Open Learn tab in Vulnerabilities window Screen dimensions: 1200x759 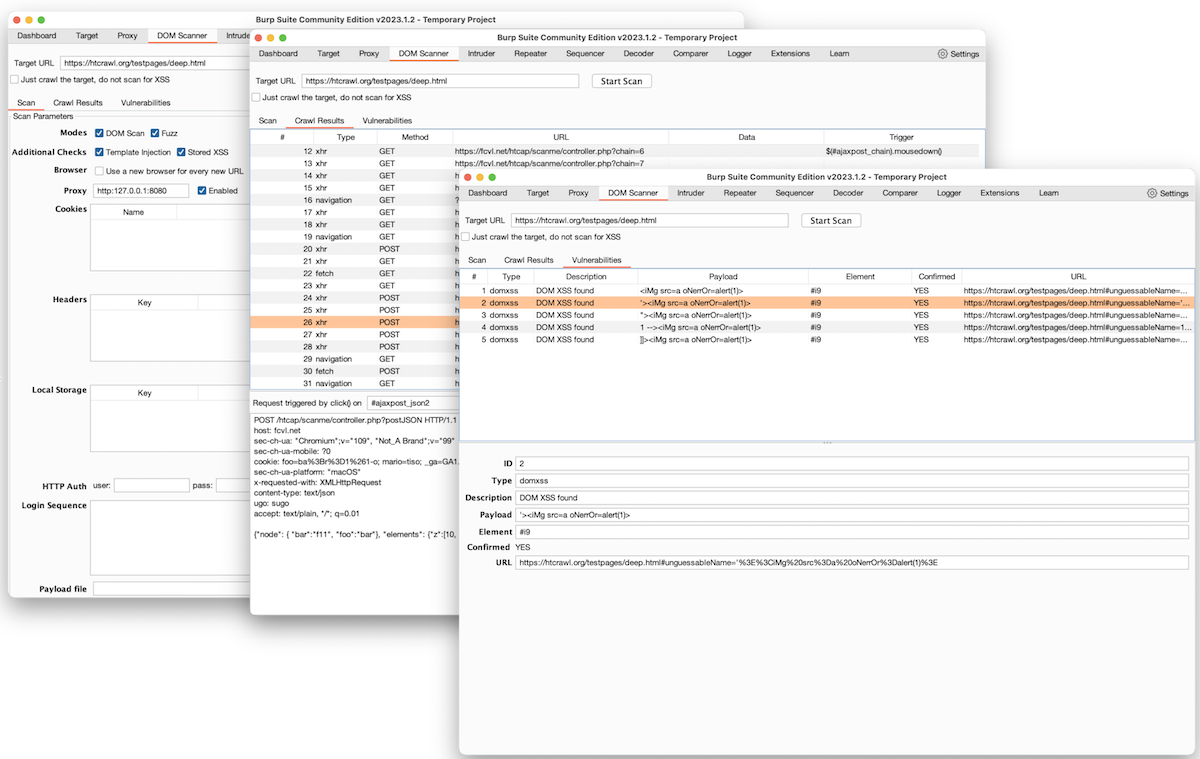1048,193
